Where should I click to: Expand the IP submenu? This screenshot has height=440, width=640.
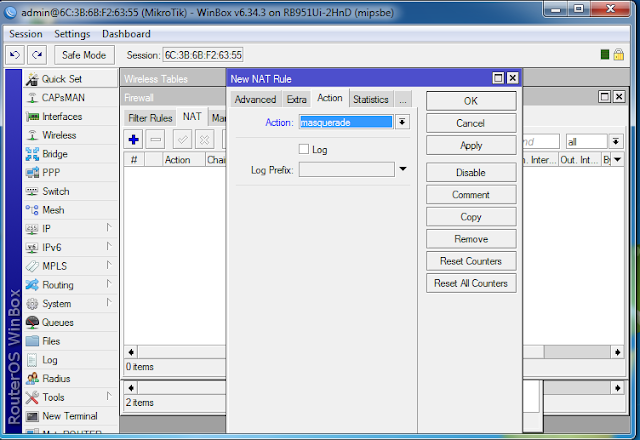(109, 227)
